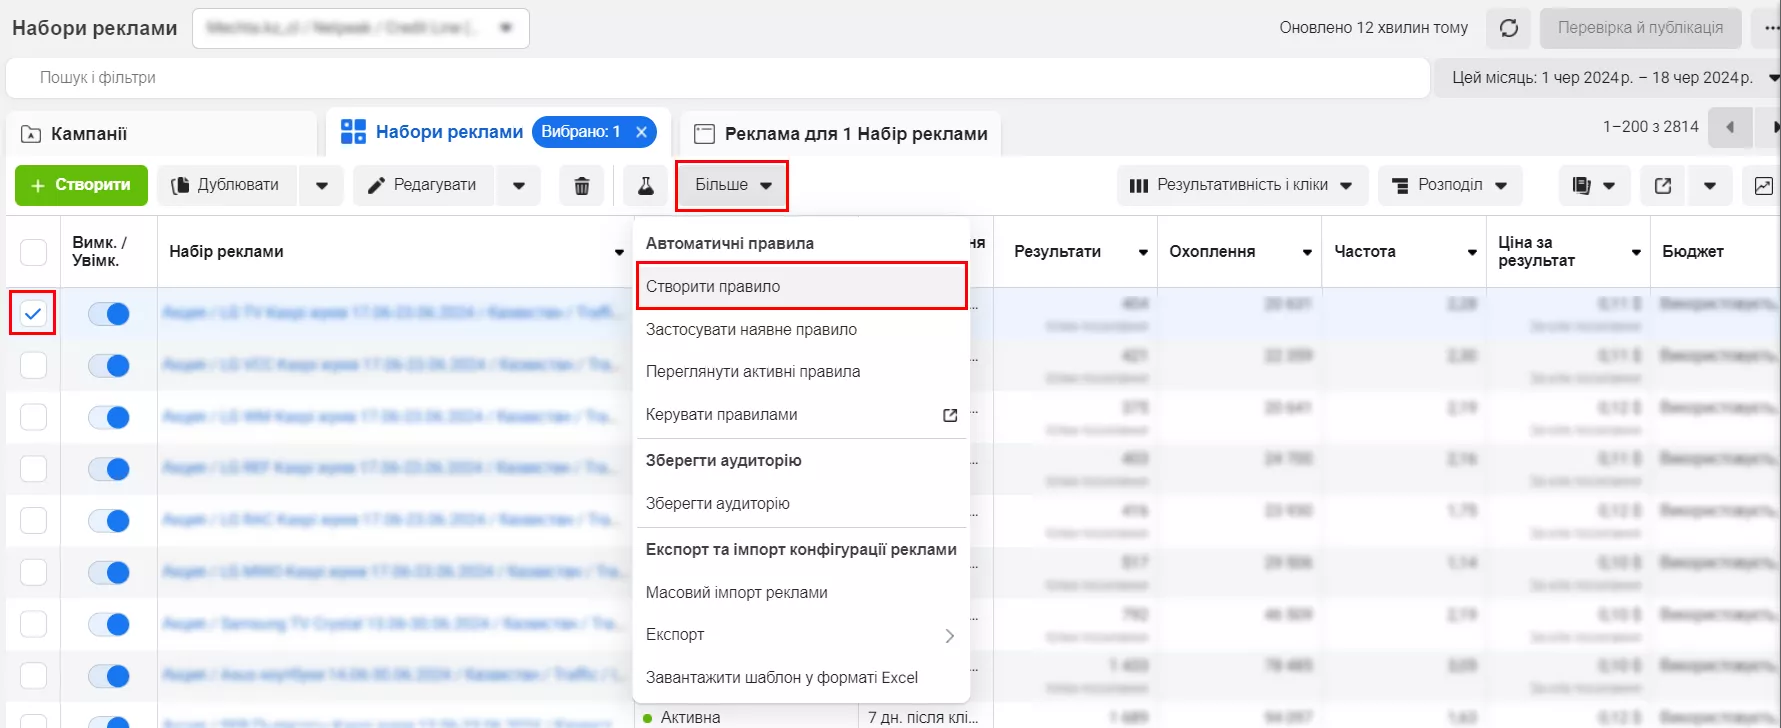Open Охоплення column dropdown arrow
The height and width of the screenshot is (728, 1781).
tap(1307, 253)
